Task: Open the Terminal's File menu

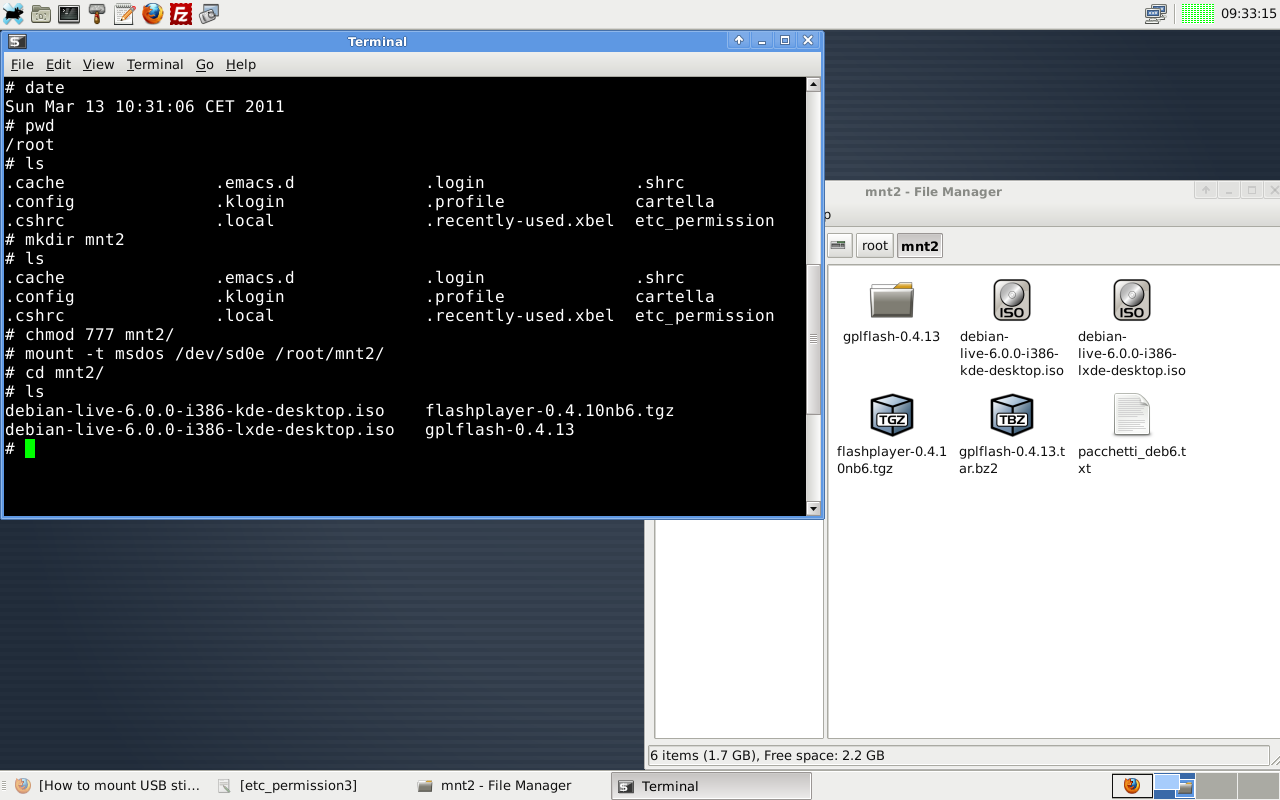Action: (x=22, y=64)
